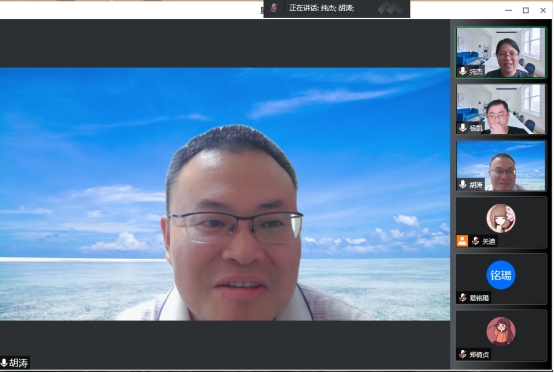The image size is (554, 373).
Task: Select the second participant's meeting room video
Action: tap(501, 109)
